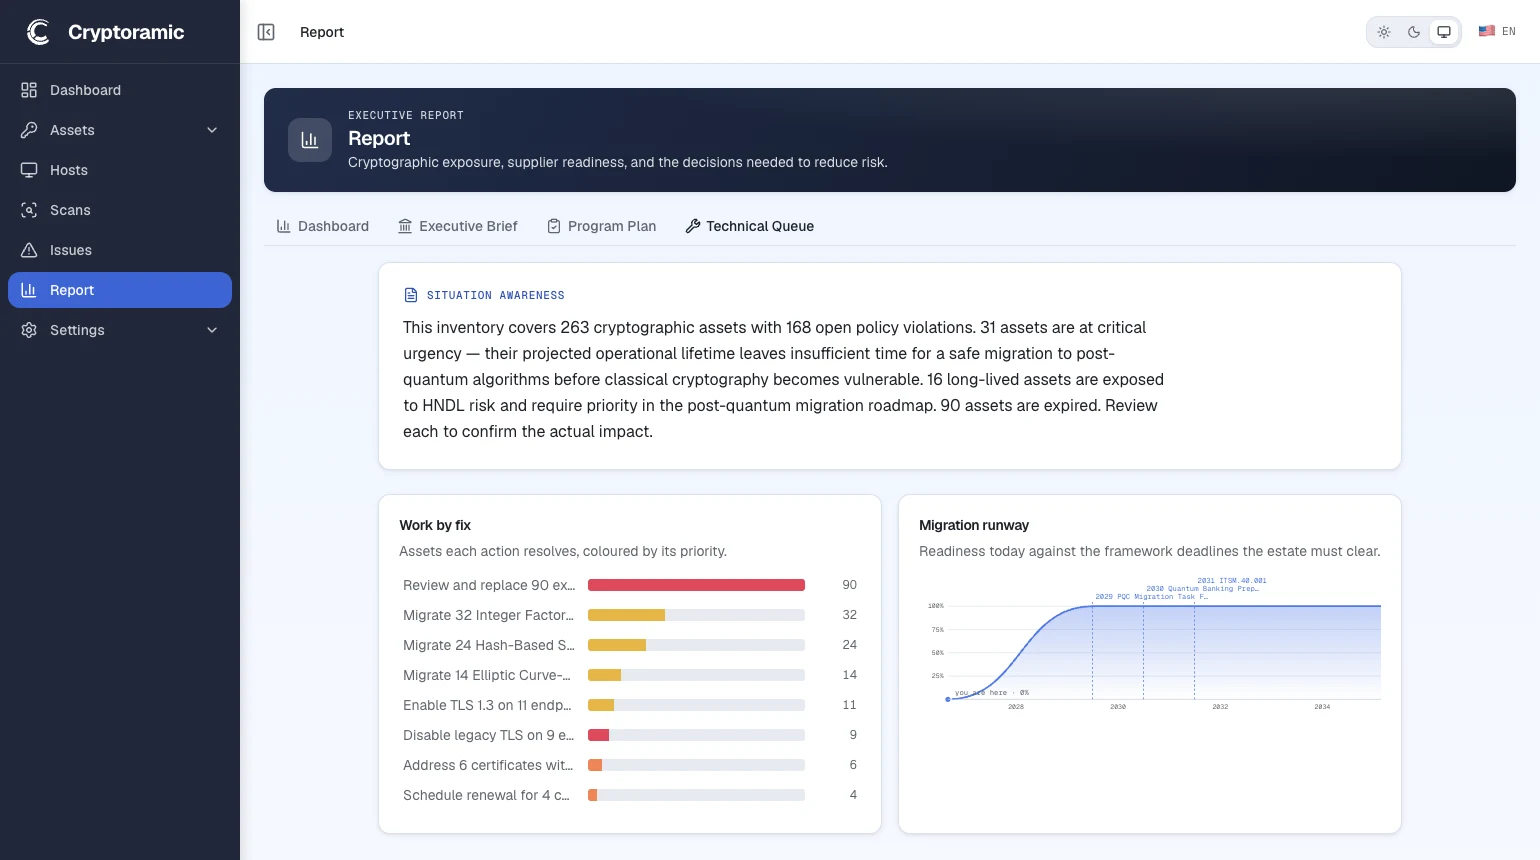This screenshot has width=1540, height=860.
Task: Open Issues warning triangle item
Action: point(120,250)
